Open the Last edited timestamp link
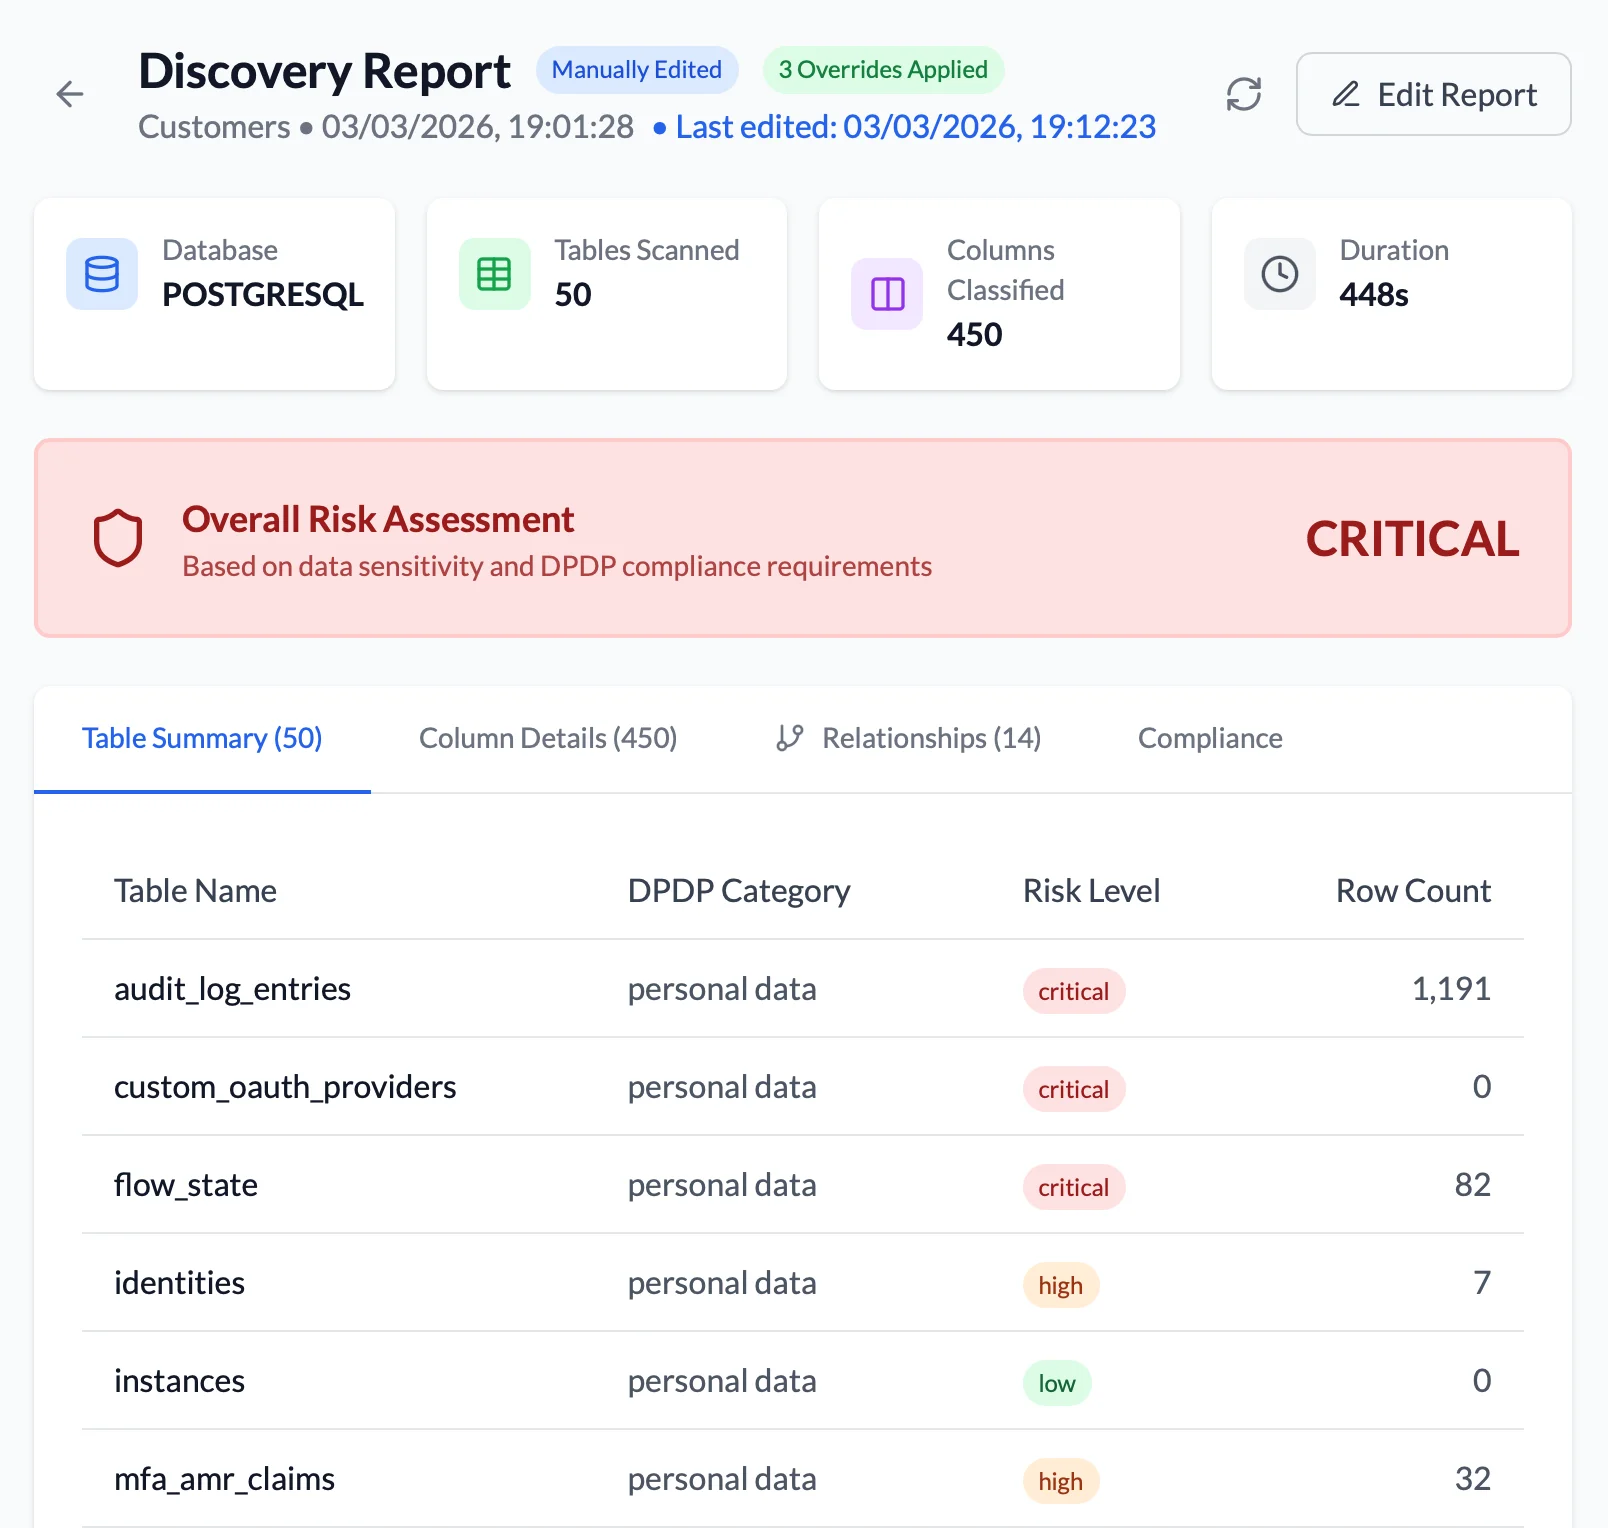 (916, 127)
